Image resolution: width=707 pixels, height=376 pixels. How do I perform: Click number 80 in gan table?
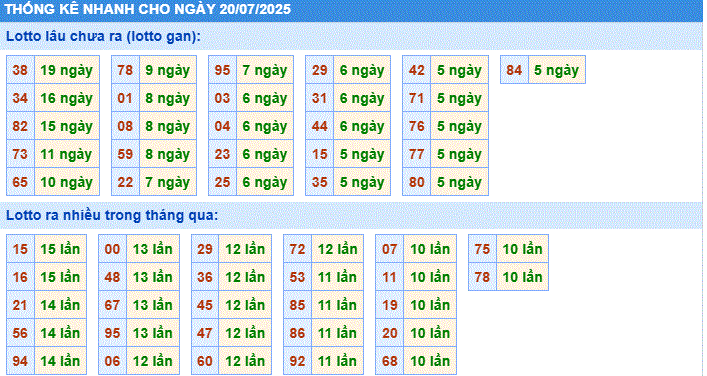[417, 182]
